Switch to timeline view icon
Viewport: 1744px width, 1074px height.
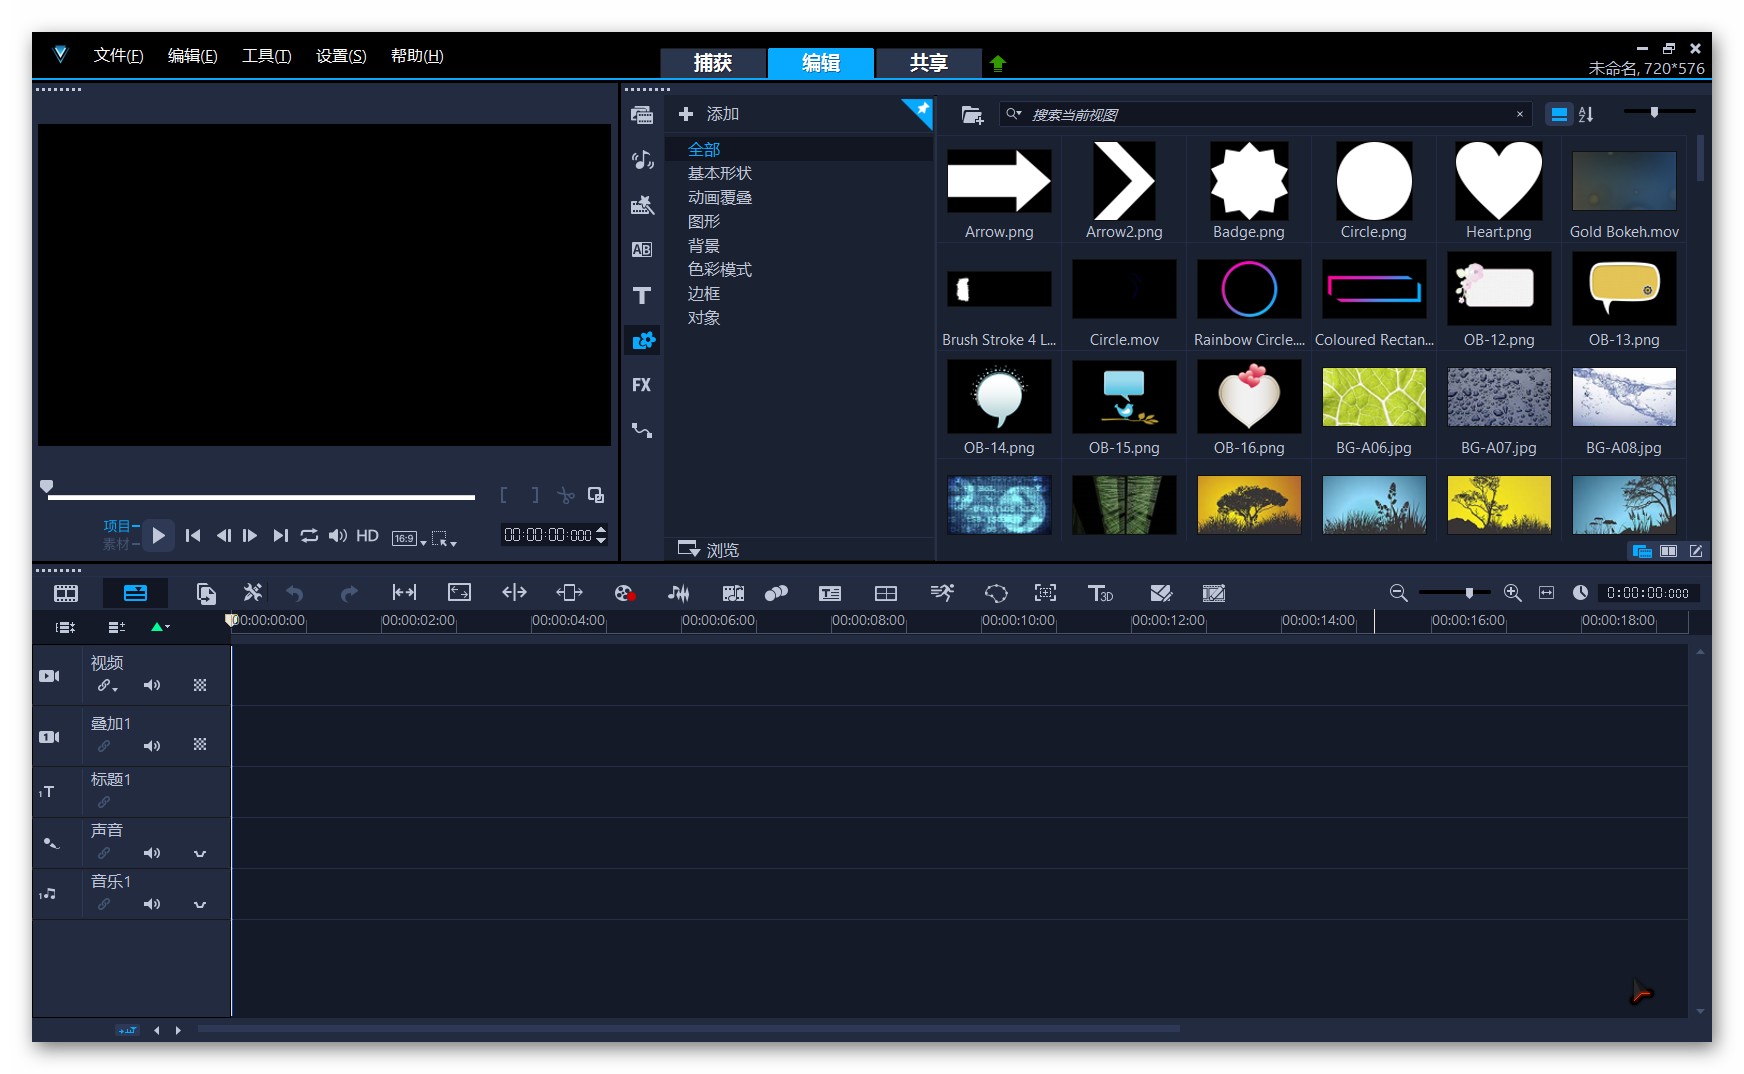135,594
